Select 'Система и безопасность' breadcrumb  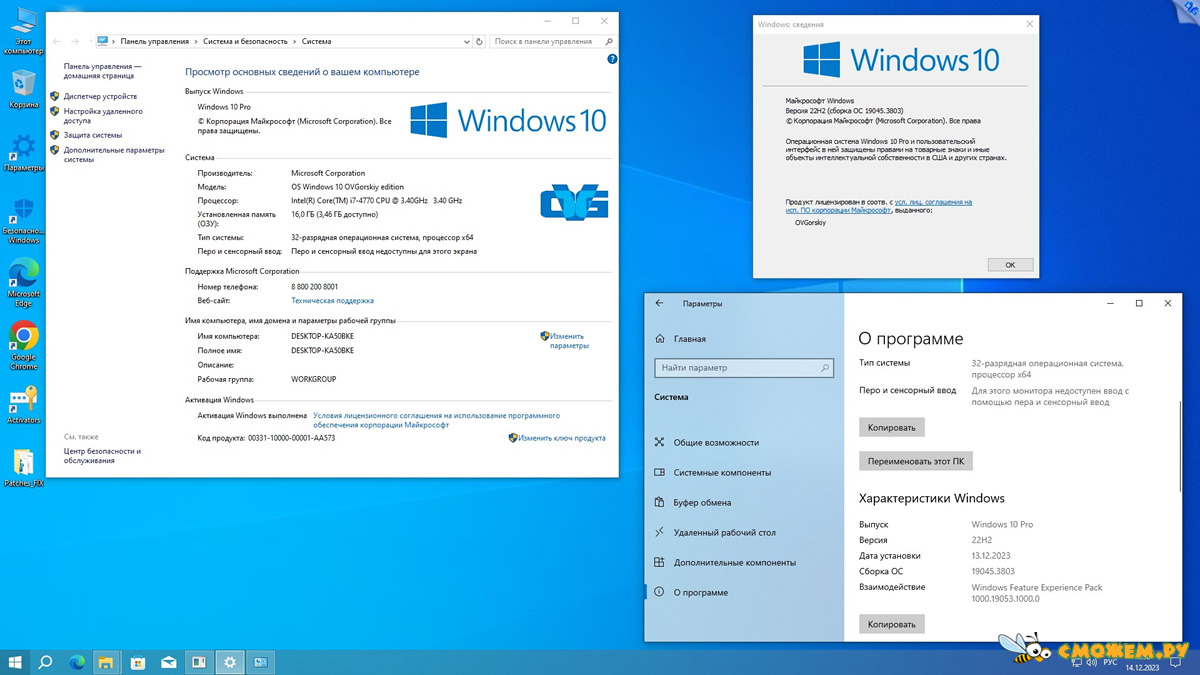pyautogui.click(x=245, y=41)
